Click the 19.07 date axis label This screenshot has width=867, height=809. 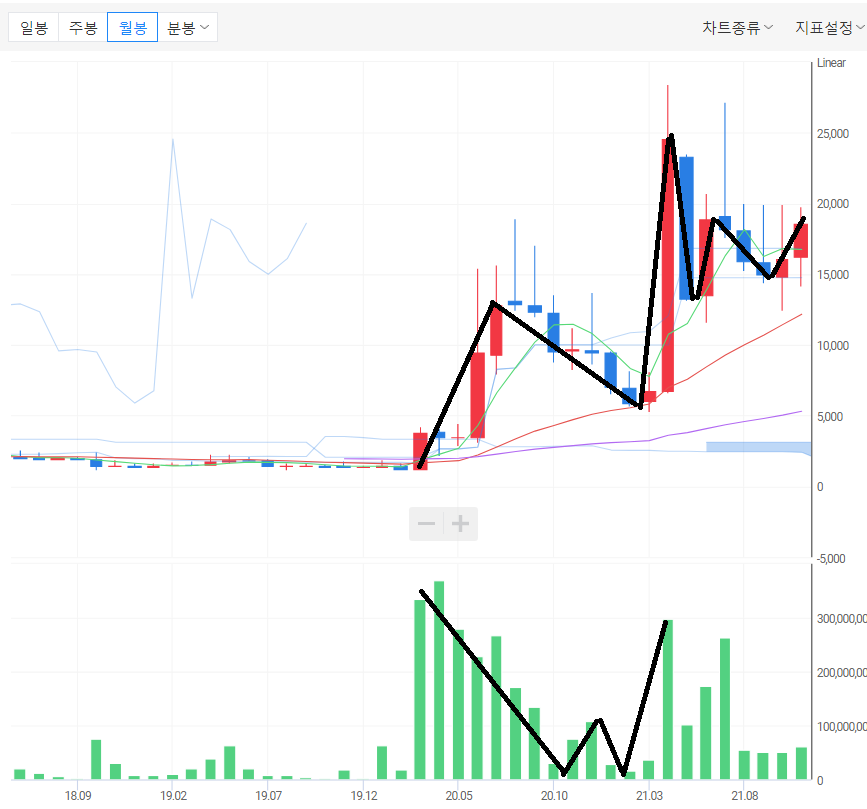pyautogui.click(x=268, y=796)
